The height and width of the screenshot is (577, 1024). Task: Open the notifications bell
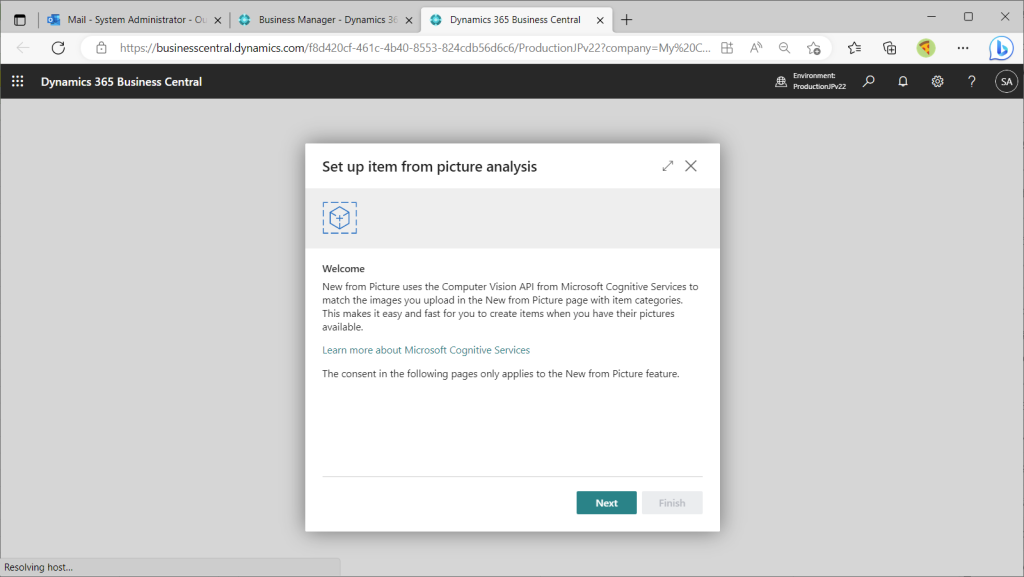coord(903,82)
